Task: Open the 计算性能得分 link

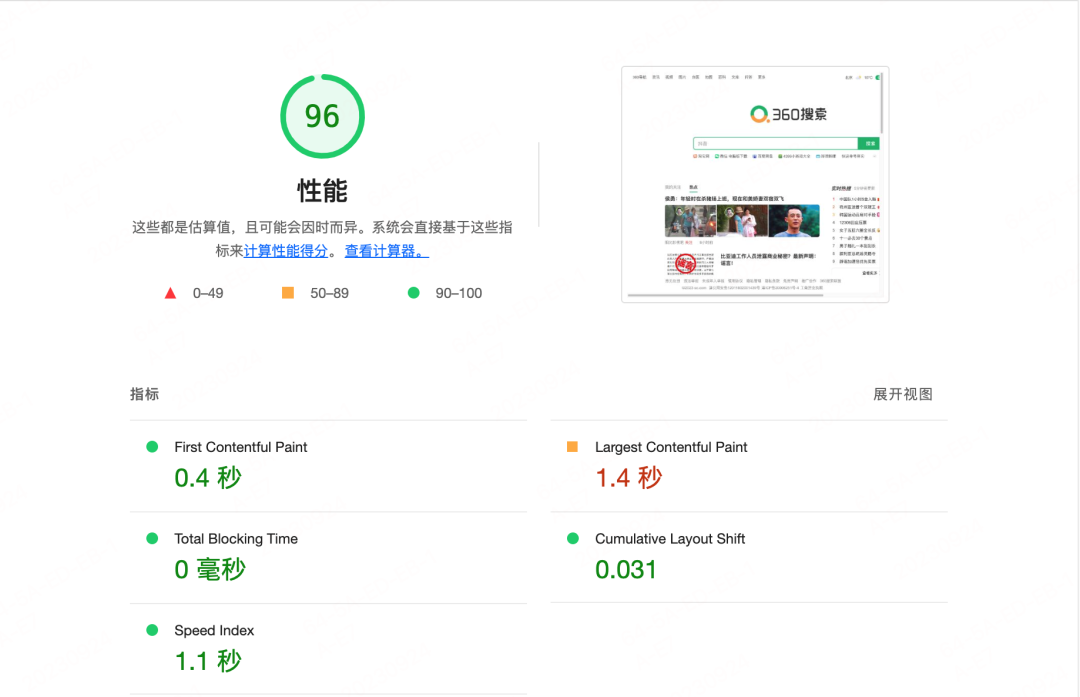Action: click(286, 251)
